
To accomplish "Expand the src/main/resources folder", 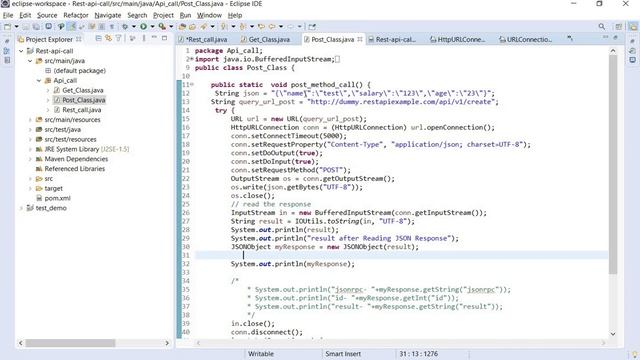I will click(30, 120).
